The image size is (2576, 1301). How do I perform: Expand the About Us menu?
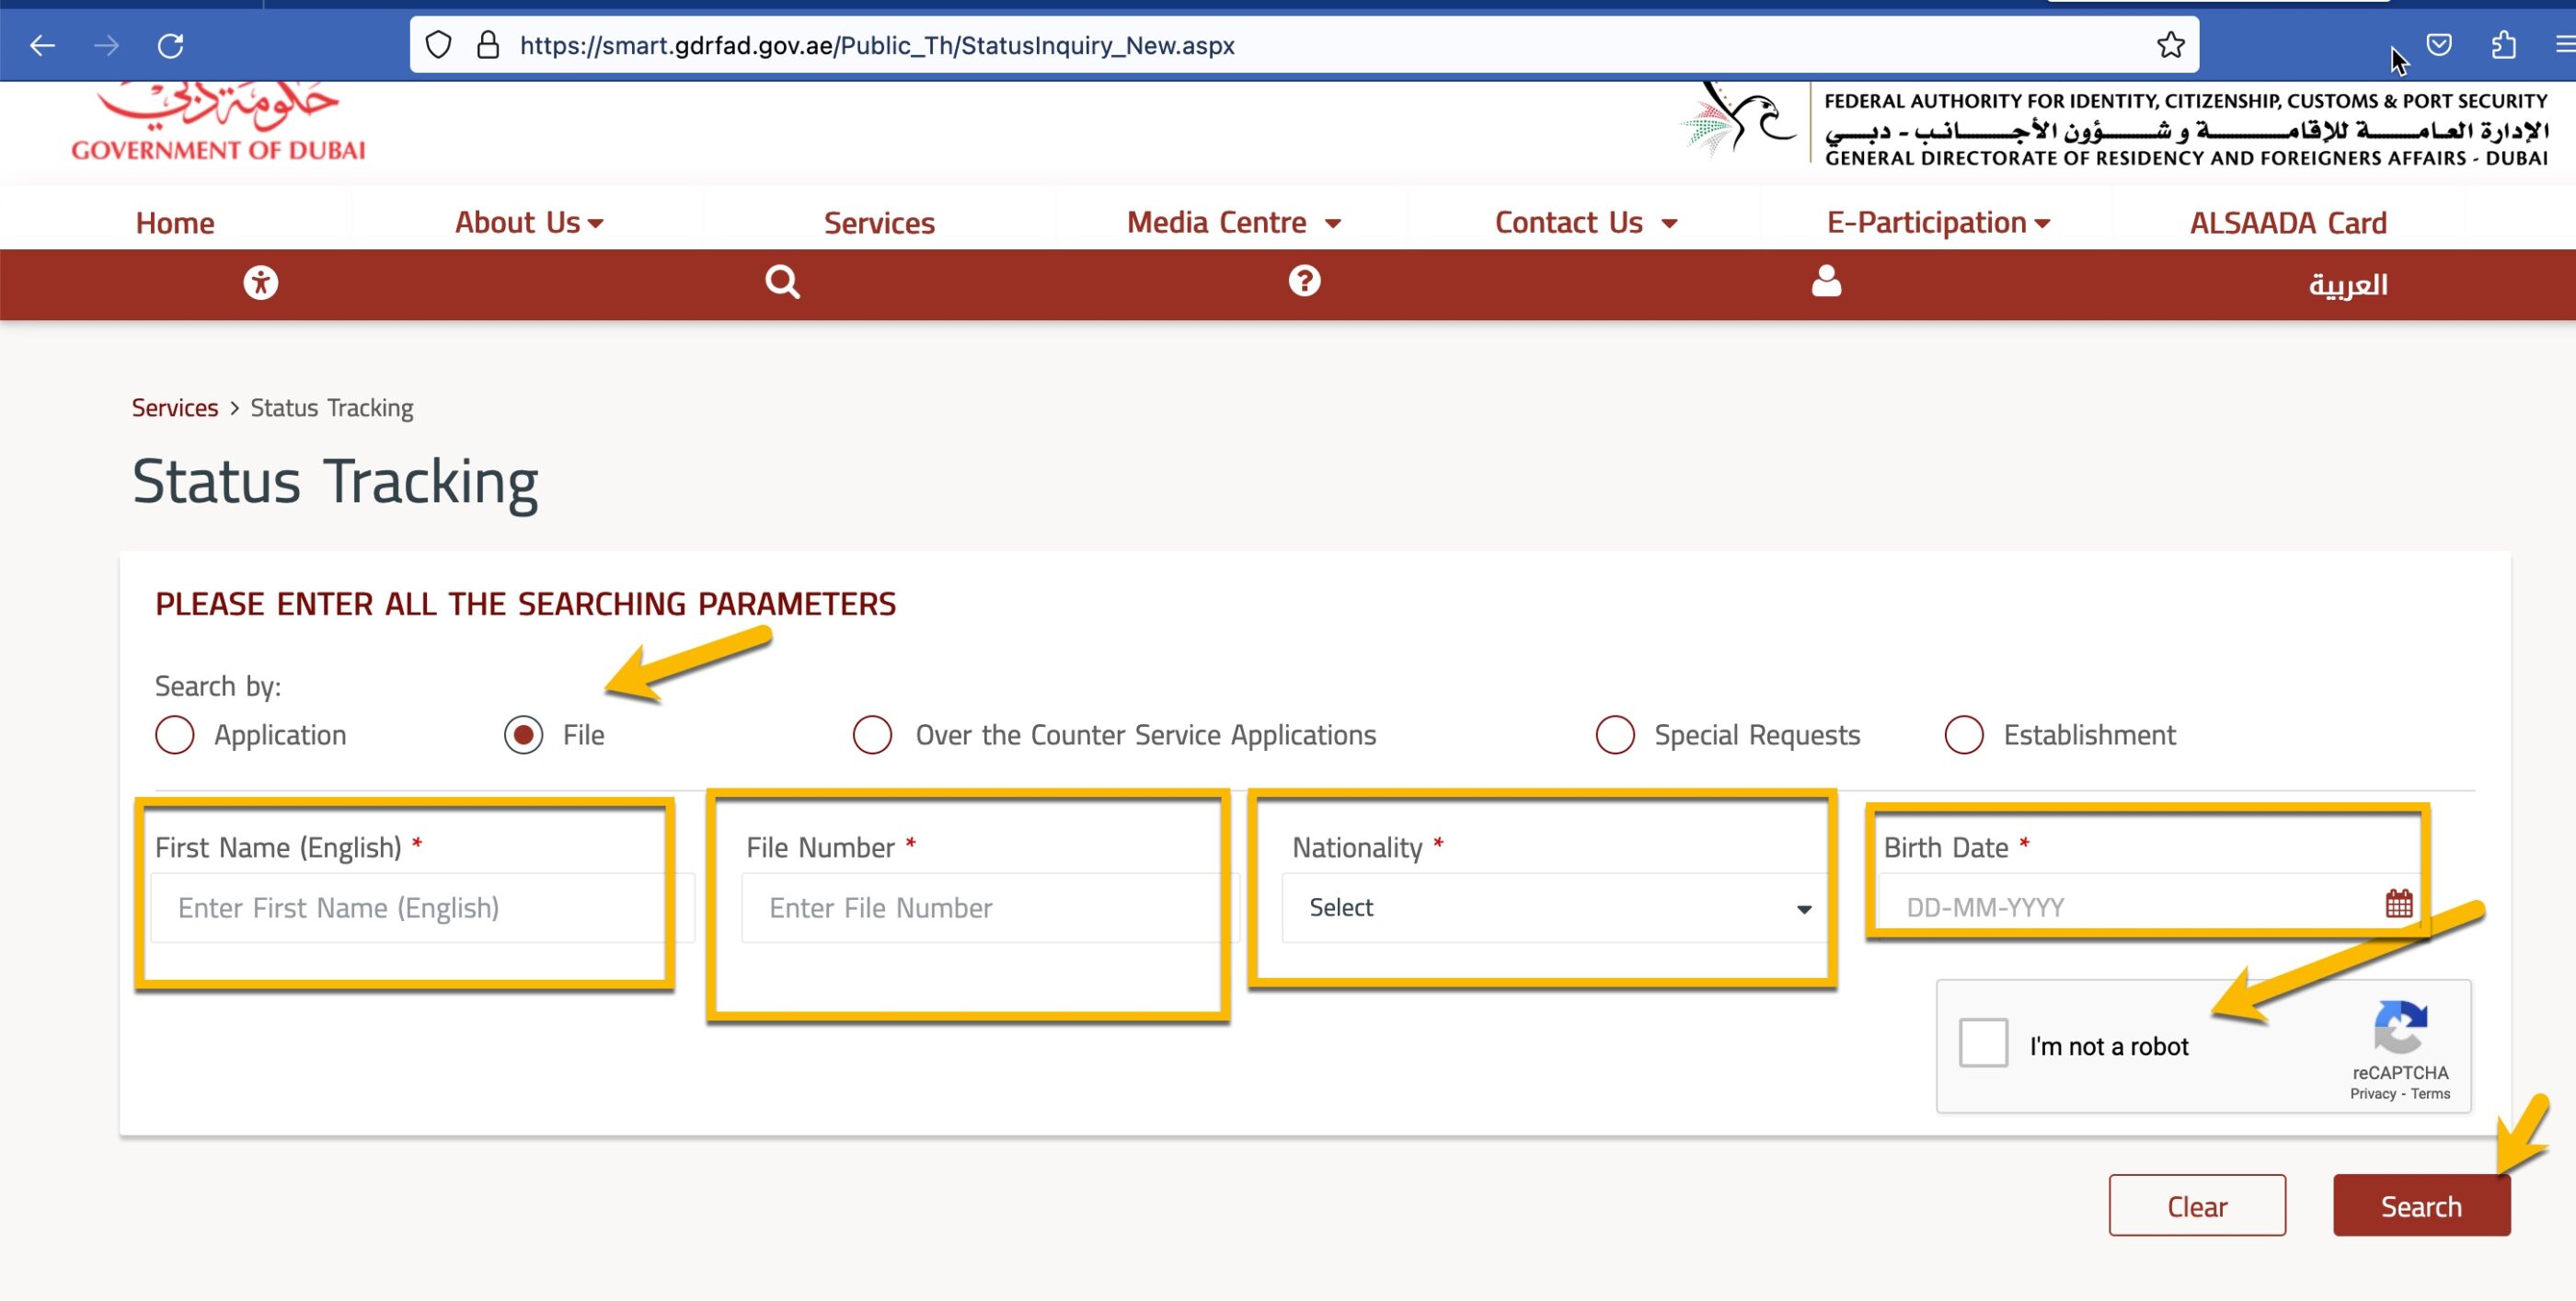528,222
